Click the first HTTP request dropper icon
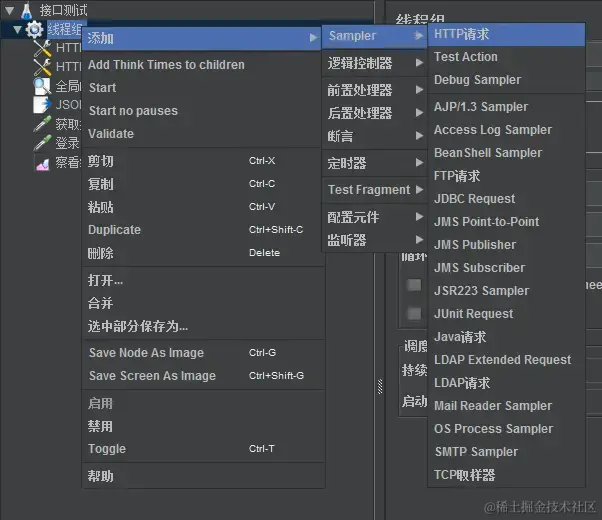Viewport: 602px width, 520px height. 42,48
